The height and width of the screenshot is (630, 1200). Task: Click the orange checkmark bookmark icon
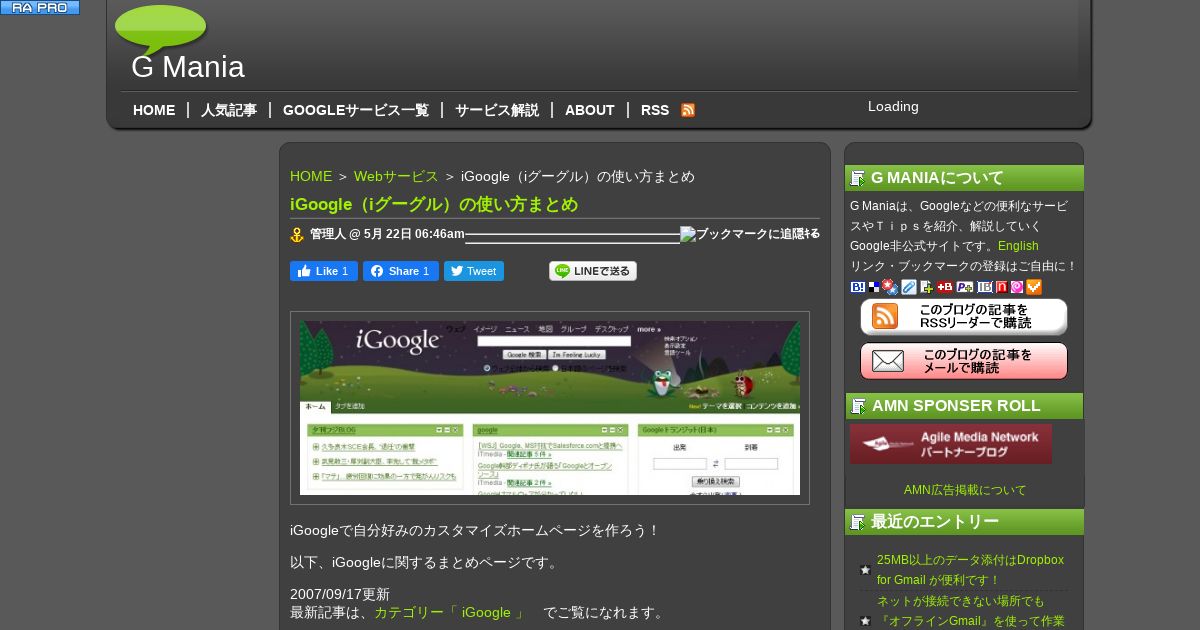[1034, 287]
